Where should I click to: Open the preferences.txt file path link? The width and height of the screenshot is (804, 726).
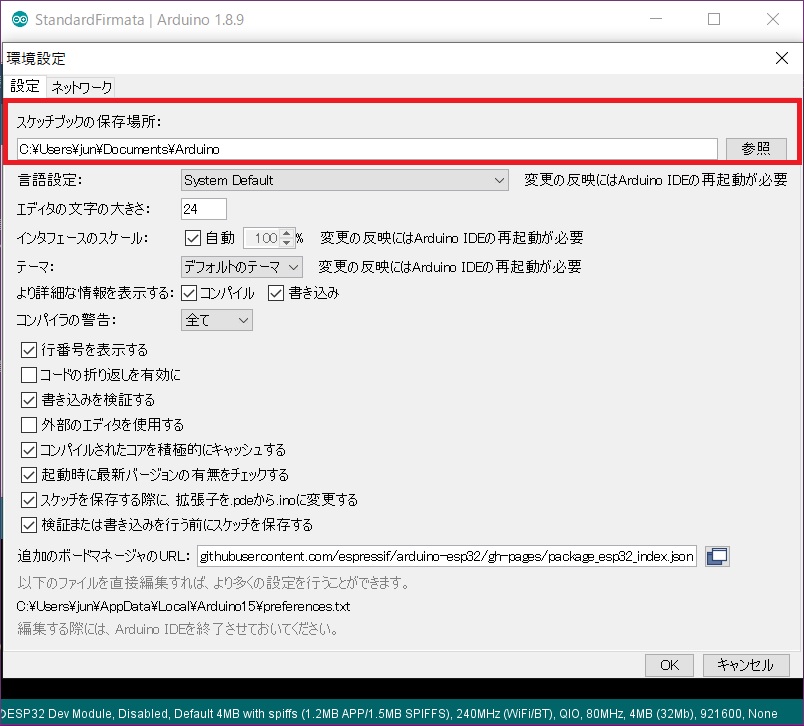click(x=183, y=607)
